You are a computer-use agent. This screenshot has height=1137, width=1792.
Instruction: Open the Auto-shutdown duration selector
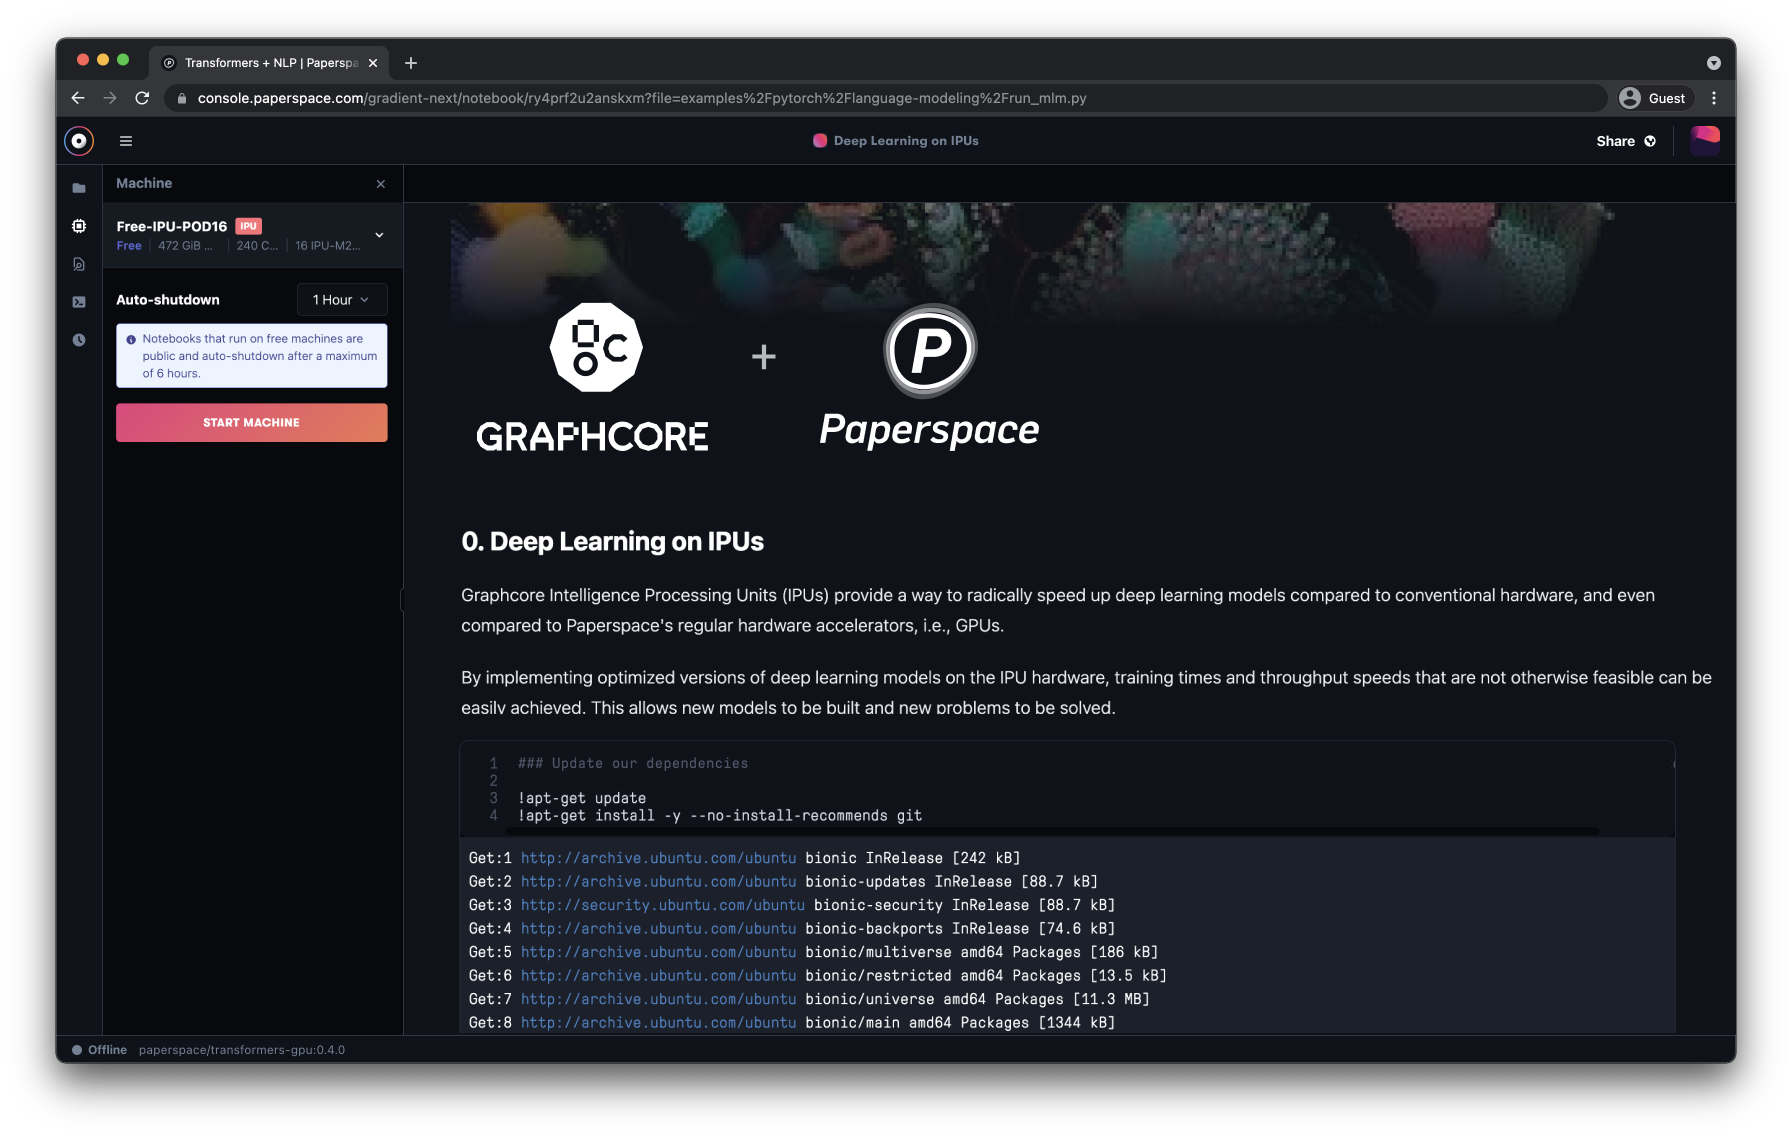341,299
